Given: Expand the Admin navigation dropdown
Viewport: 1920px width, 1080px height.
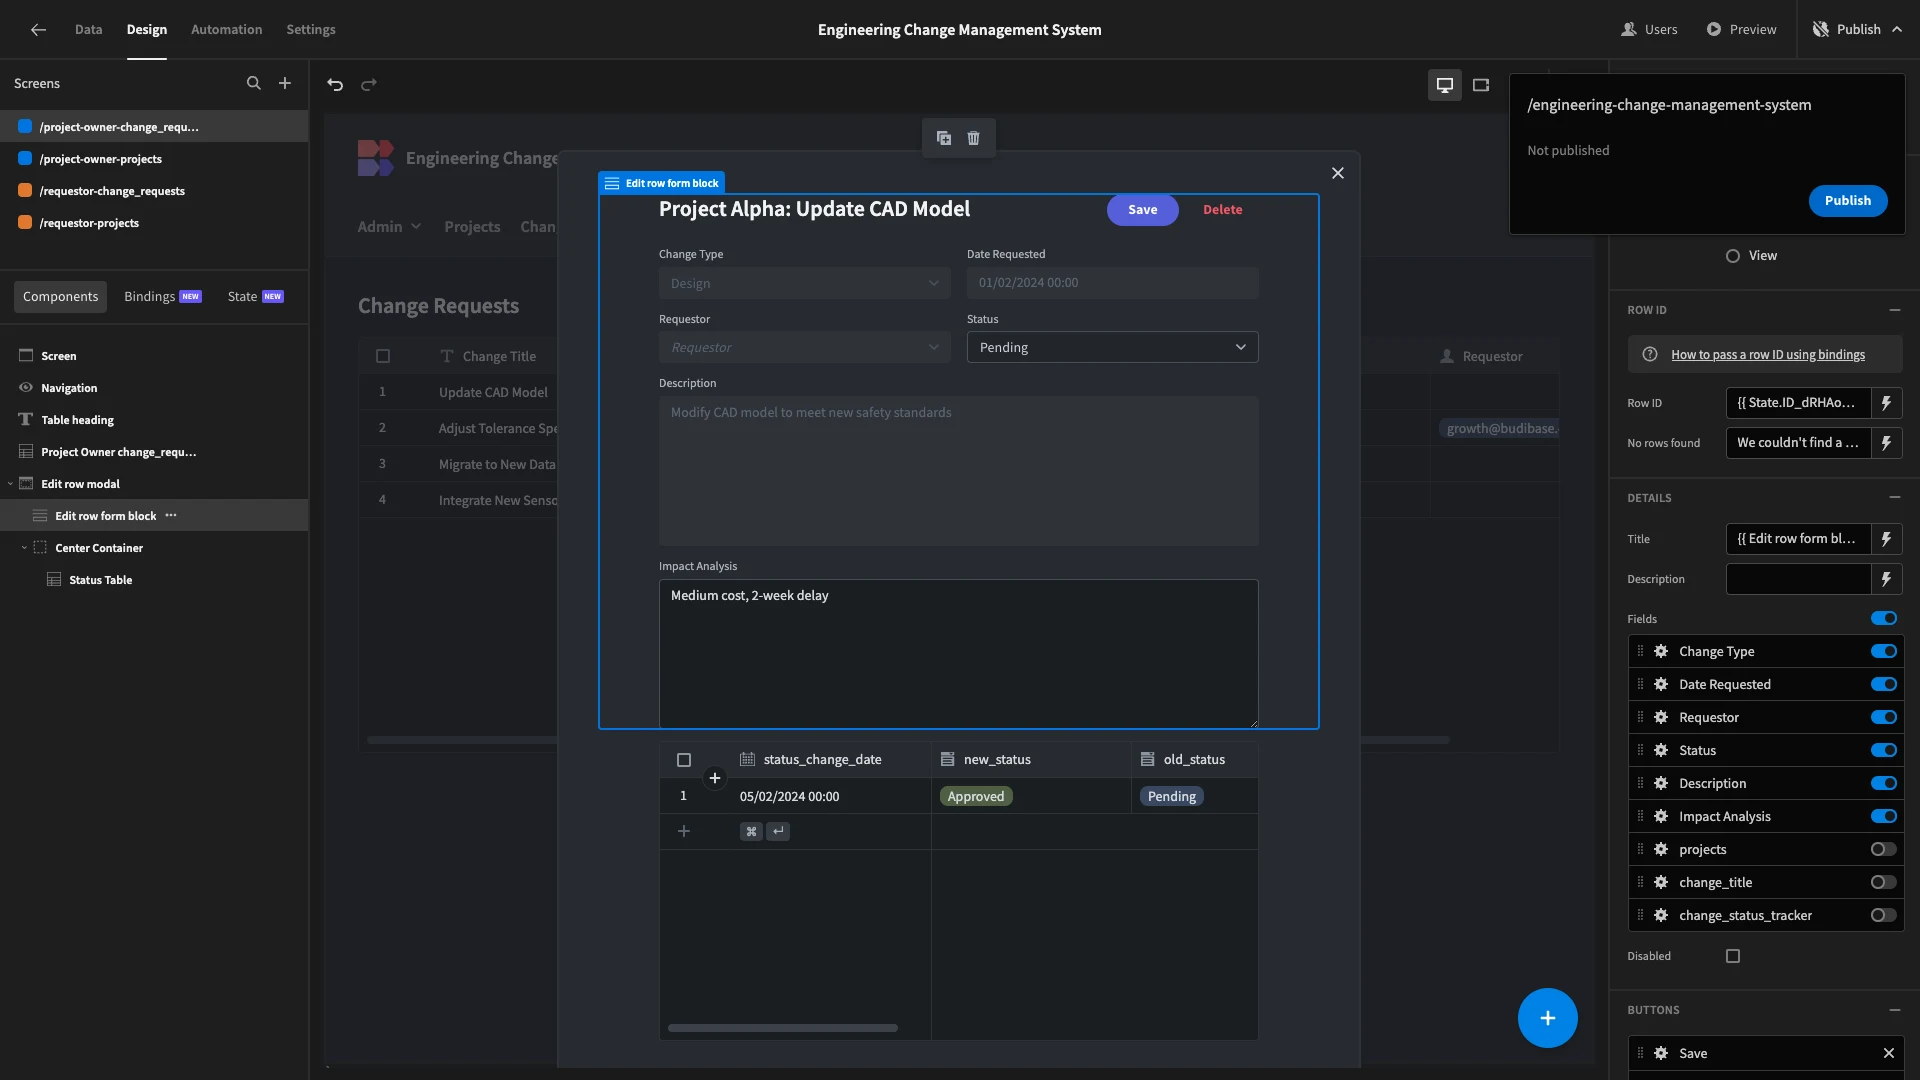Looking at the screenshot, I should coord(389,227).
